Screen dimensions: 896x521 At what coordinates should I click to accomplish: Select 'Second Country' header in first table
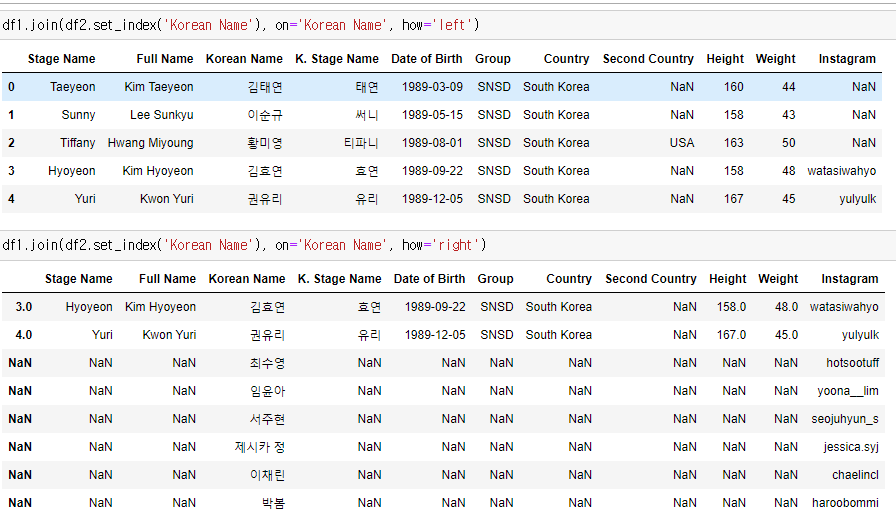[648, 59]
